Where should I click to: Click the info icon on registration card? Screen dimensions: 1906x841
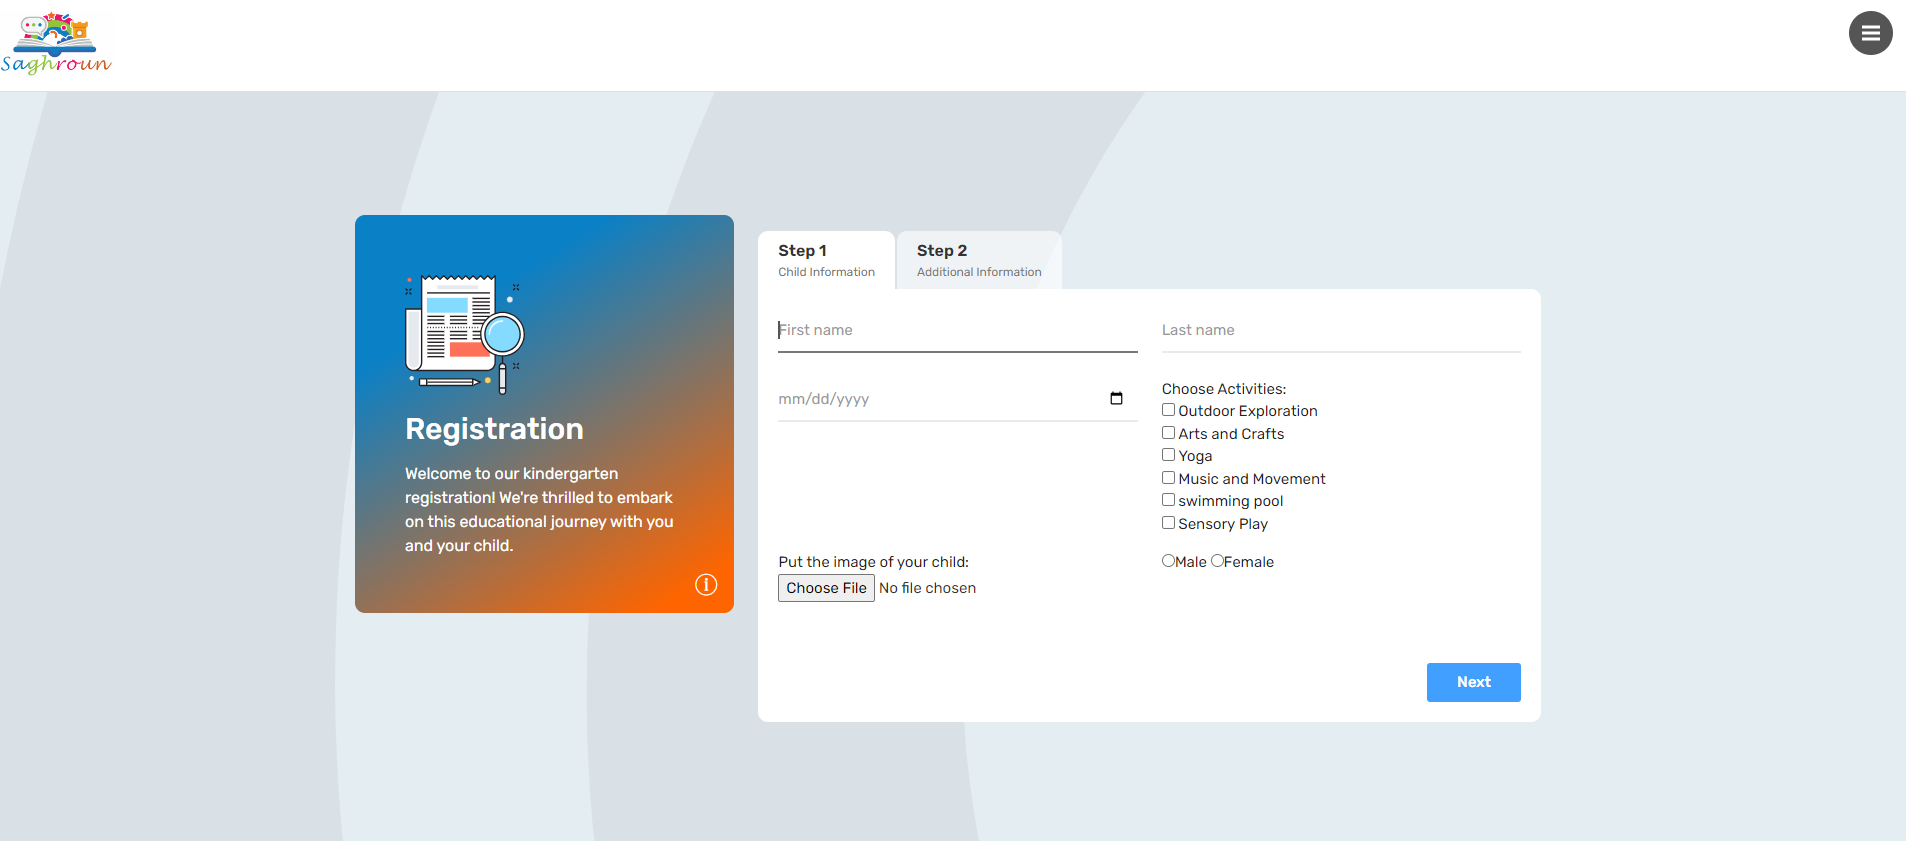[x=706, y=585]
